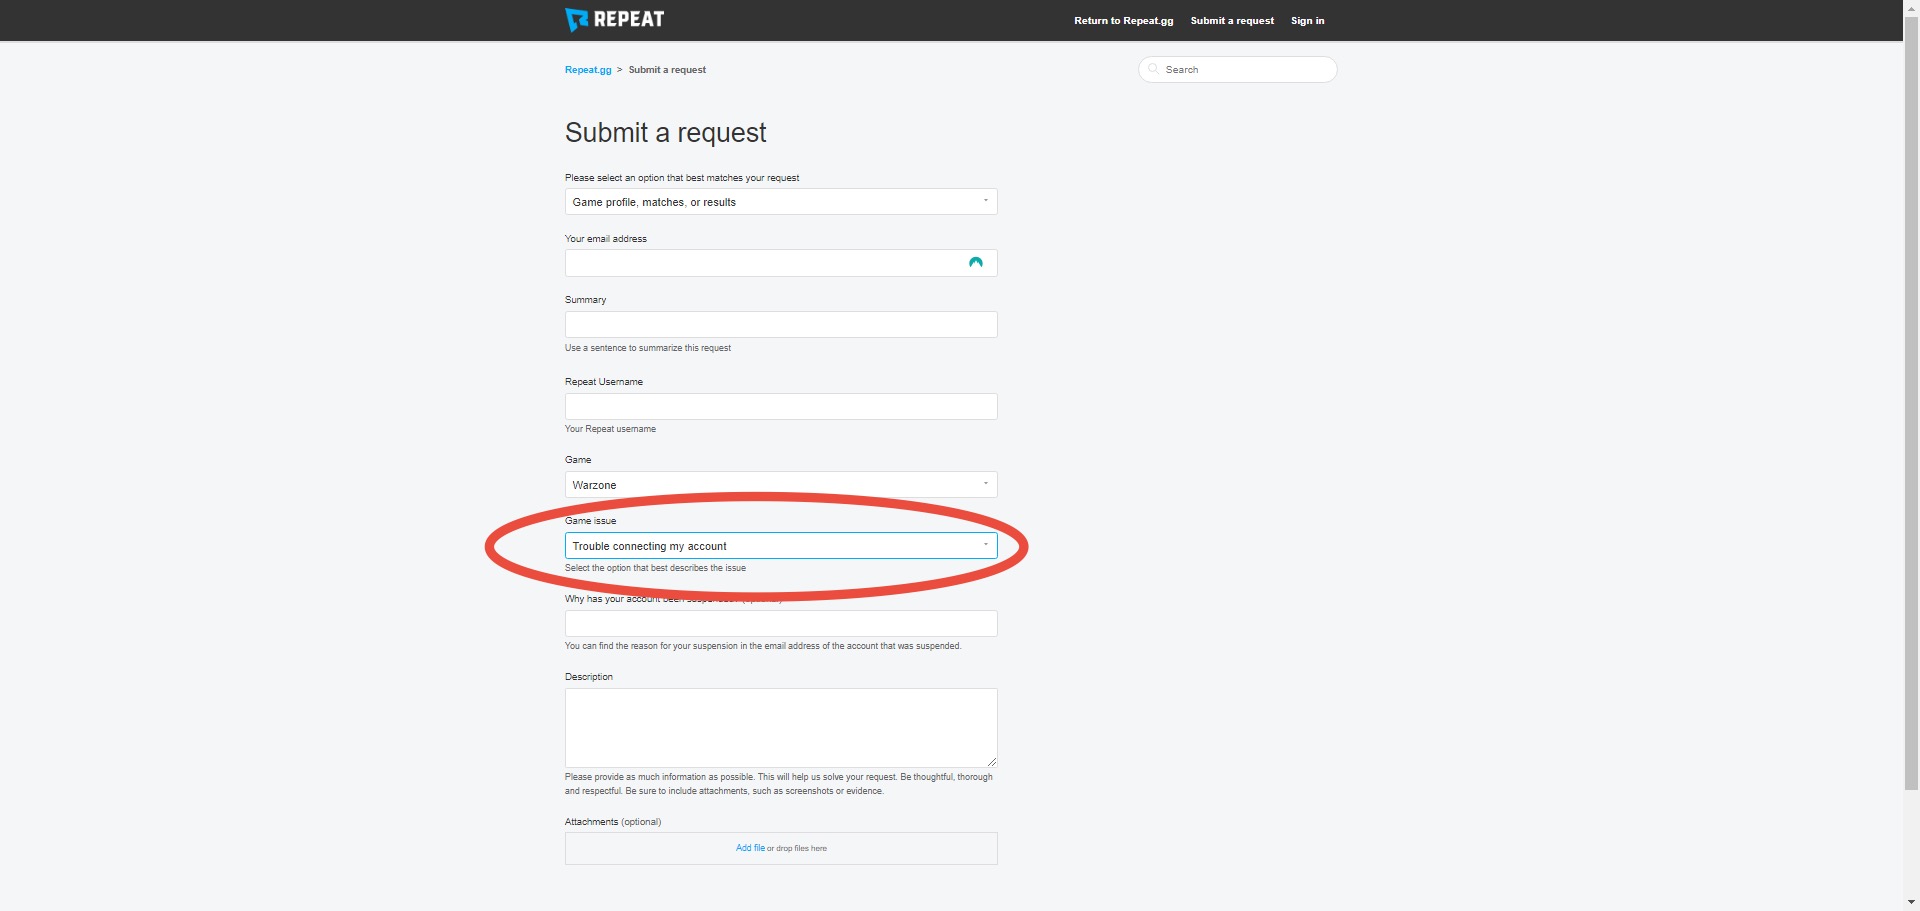This screenshot has width=1920, height=911.
Task: Click the teal password manager icon in email field
Action: (975, 263)
